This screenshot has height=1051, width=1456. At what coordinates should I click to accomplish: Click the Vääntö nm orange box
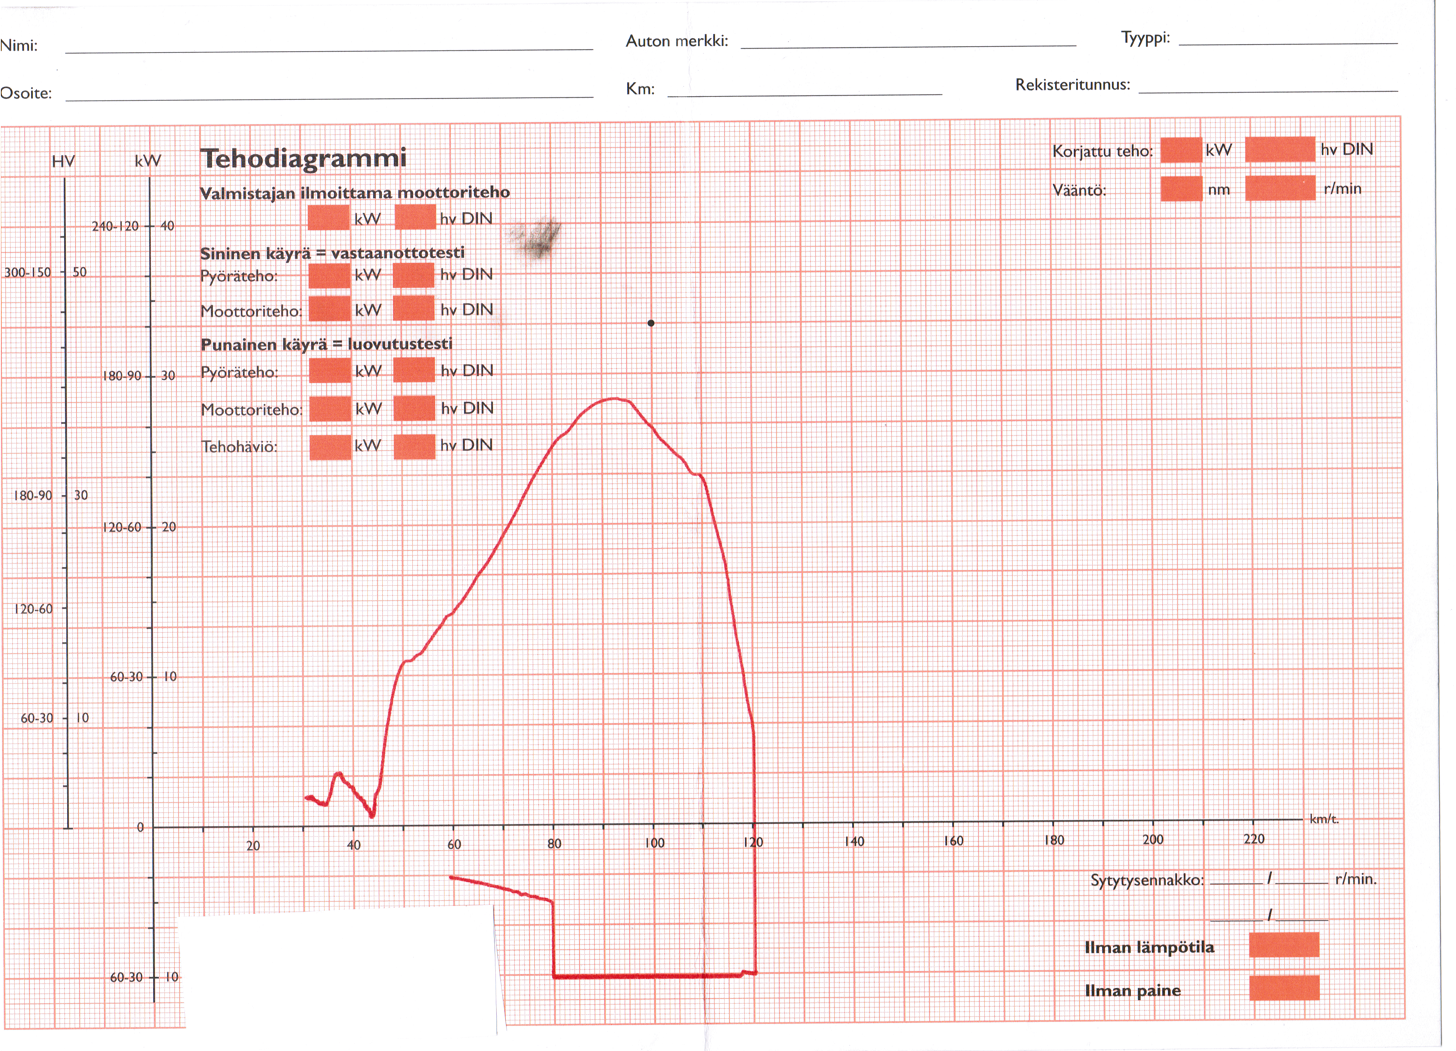coord(1180,188)
